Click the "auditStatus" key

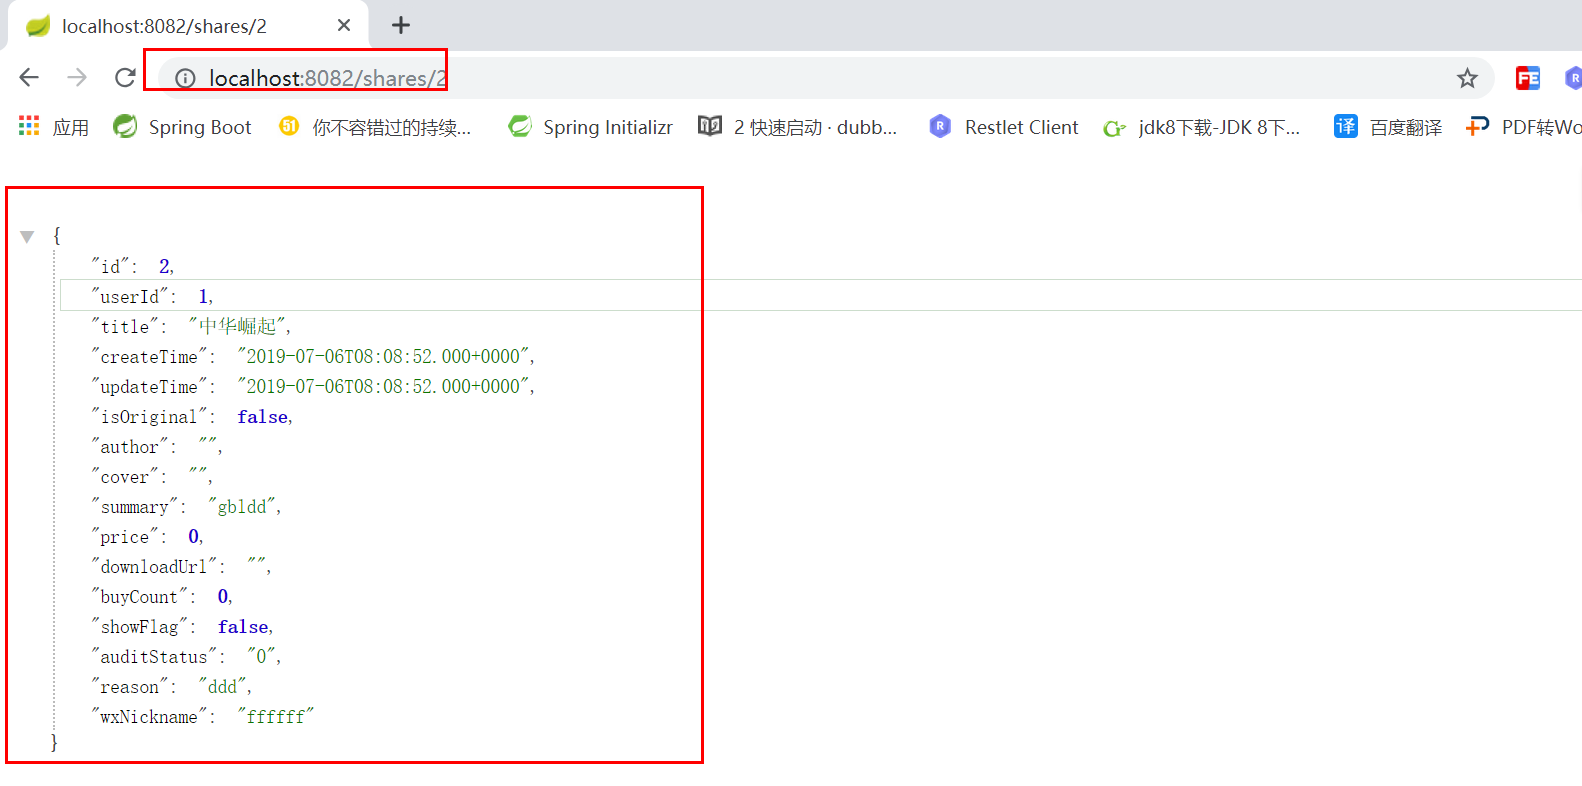(154, 656)
